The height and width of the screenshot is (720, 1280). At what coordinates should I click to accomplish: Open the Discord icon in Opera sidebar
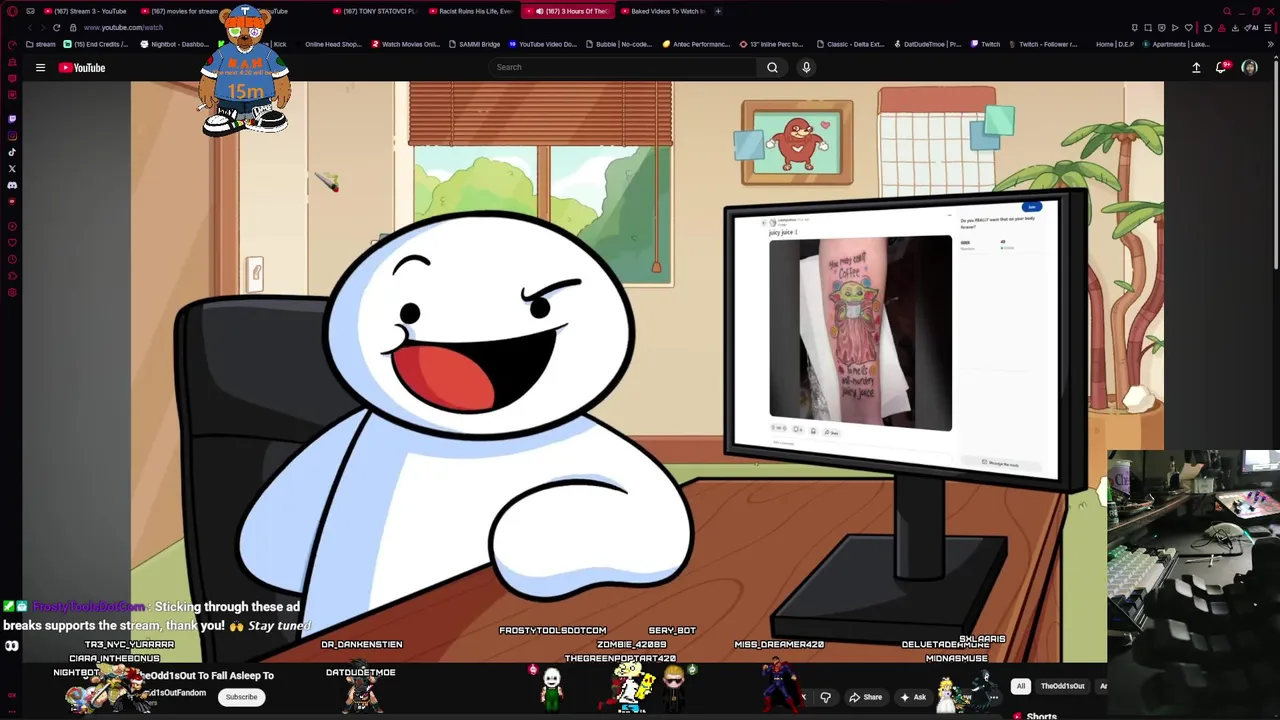coord(12,185)
